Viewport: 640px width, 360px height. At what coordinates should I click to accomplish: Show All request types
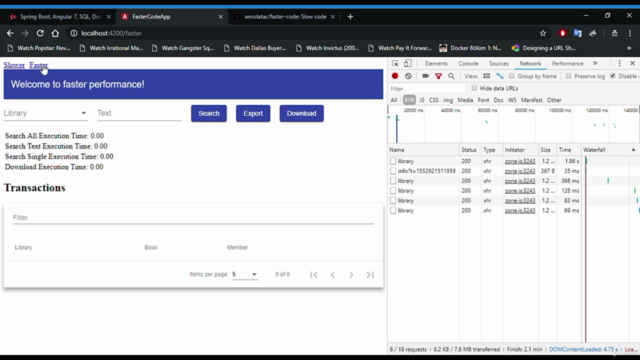click(393, 100)
